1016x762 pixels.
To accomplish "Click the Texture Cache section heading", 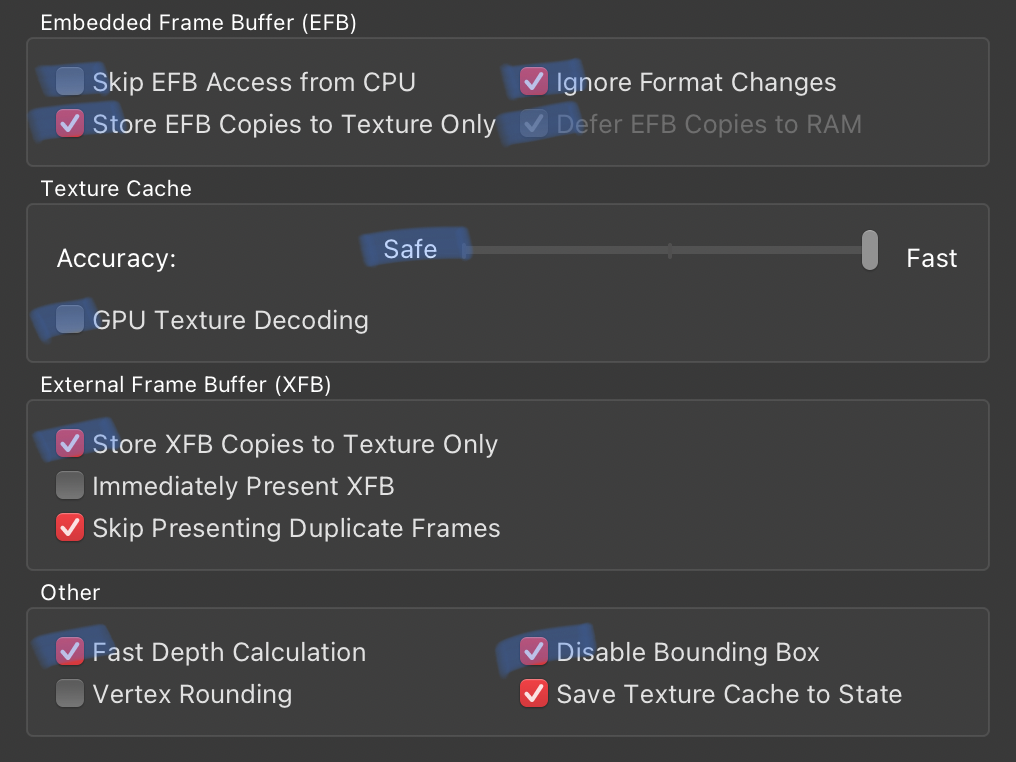I will click(x=116, y=188).
